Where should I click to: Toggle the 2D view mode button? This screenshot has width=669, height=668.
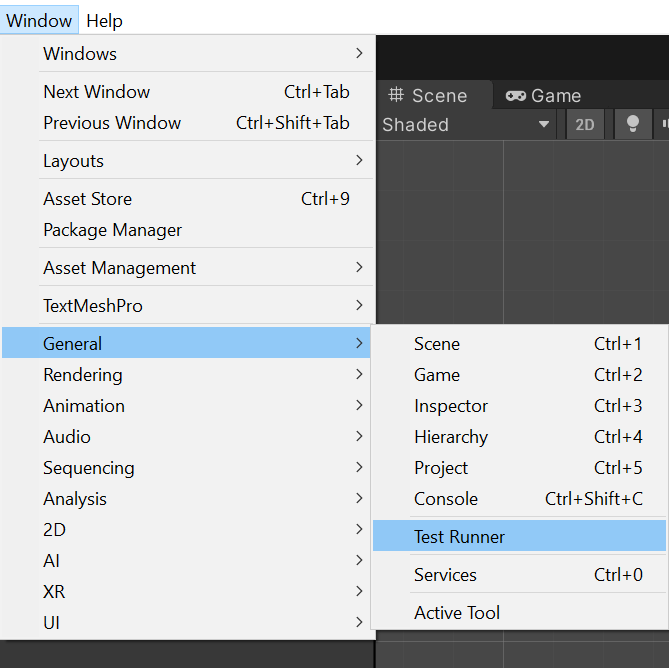coord(585,125)
